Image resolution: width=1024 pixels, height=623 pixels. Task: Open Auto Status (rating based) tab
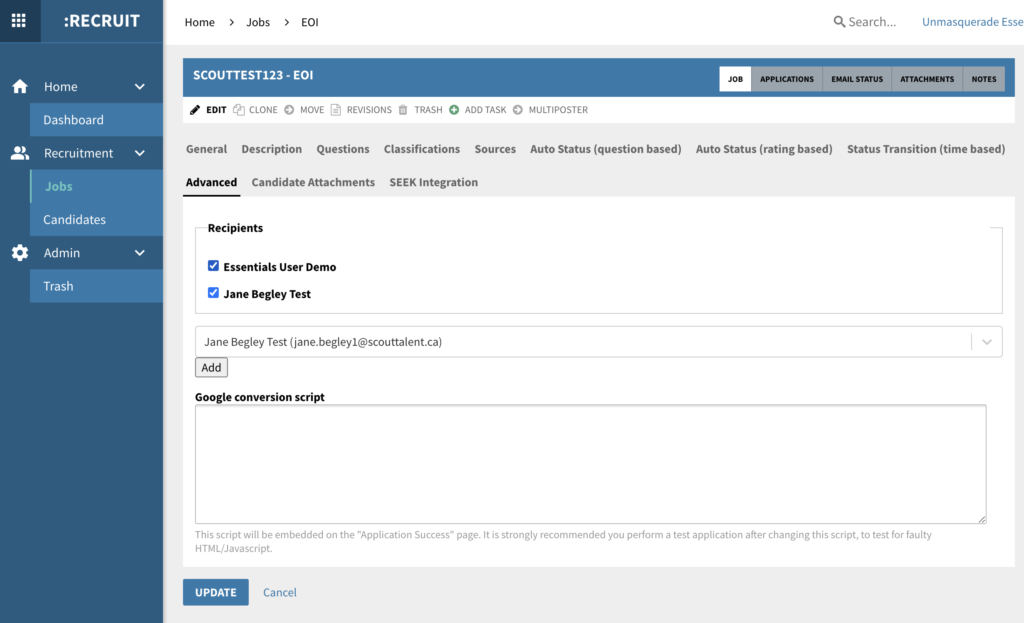764,149
